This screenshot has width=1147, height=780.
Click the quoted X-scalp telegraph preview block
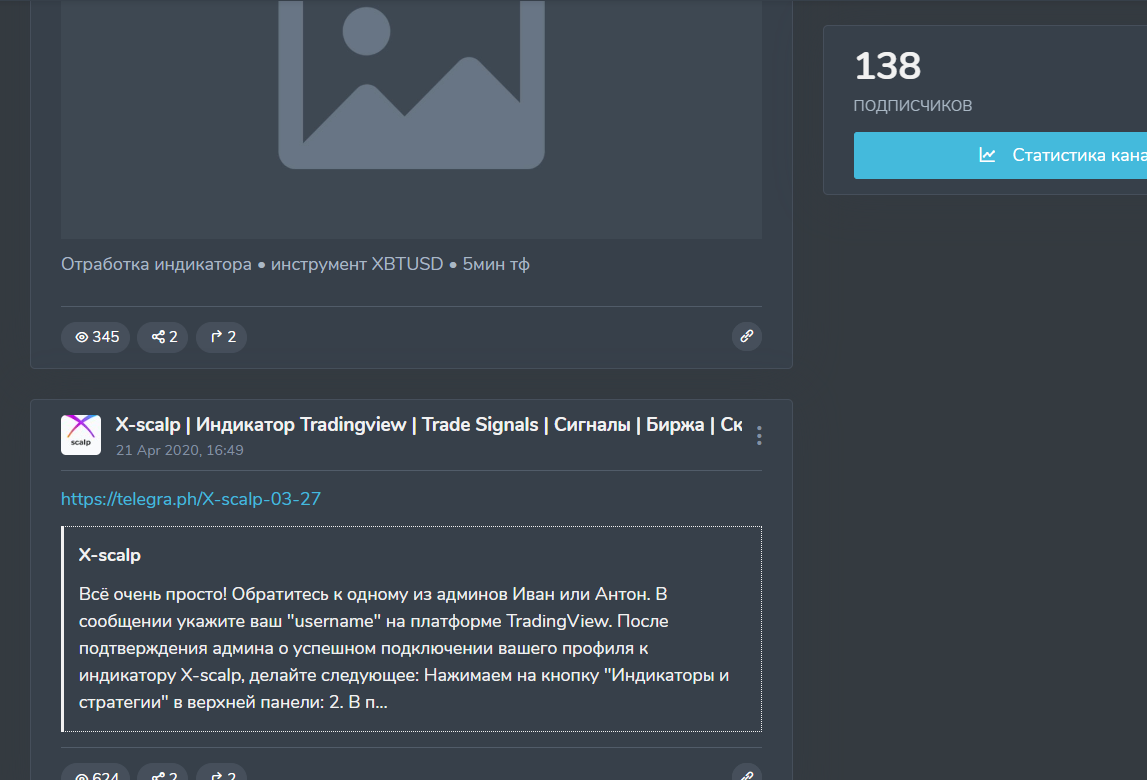tap(411, 628)
